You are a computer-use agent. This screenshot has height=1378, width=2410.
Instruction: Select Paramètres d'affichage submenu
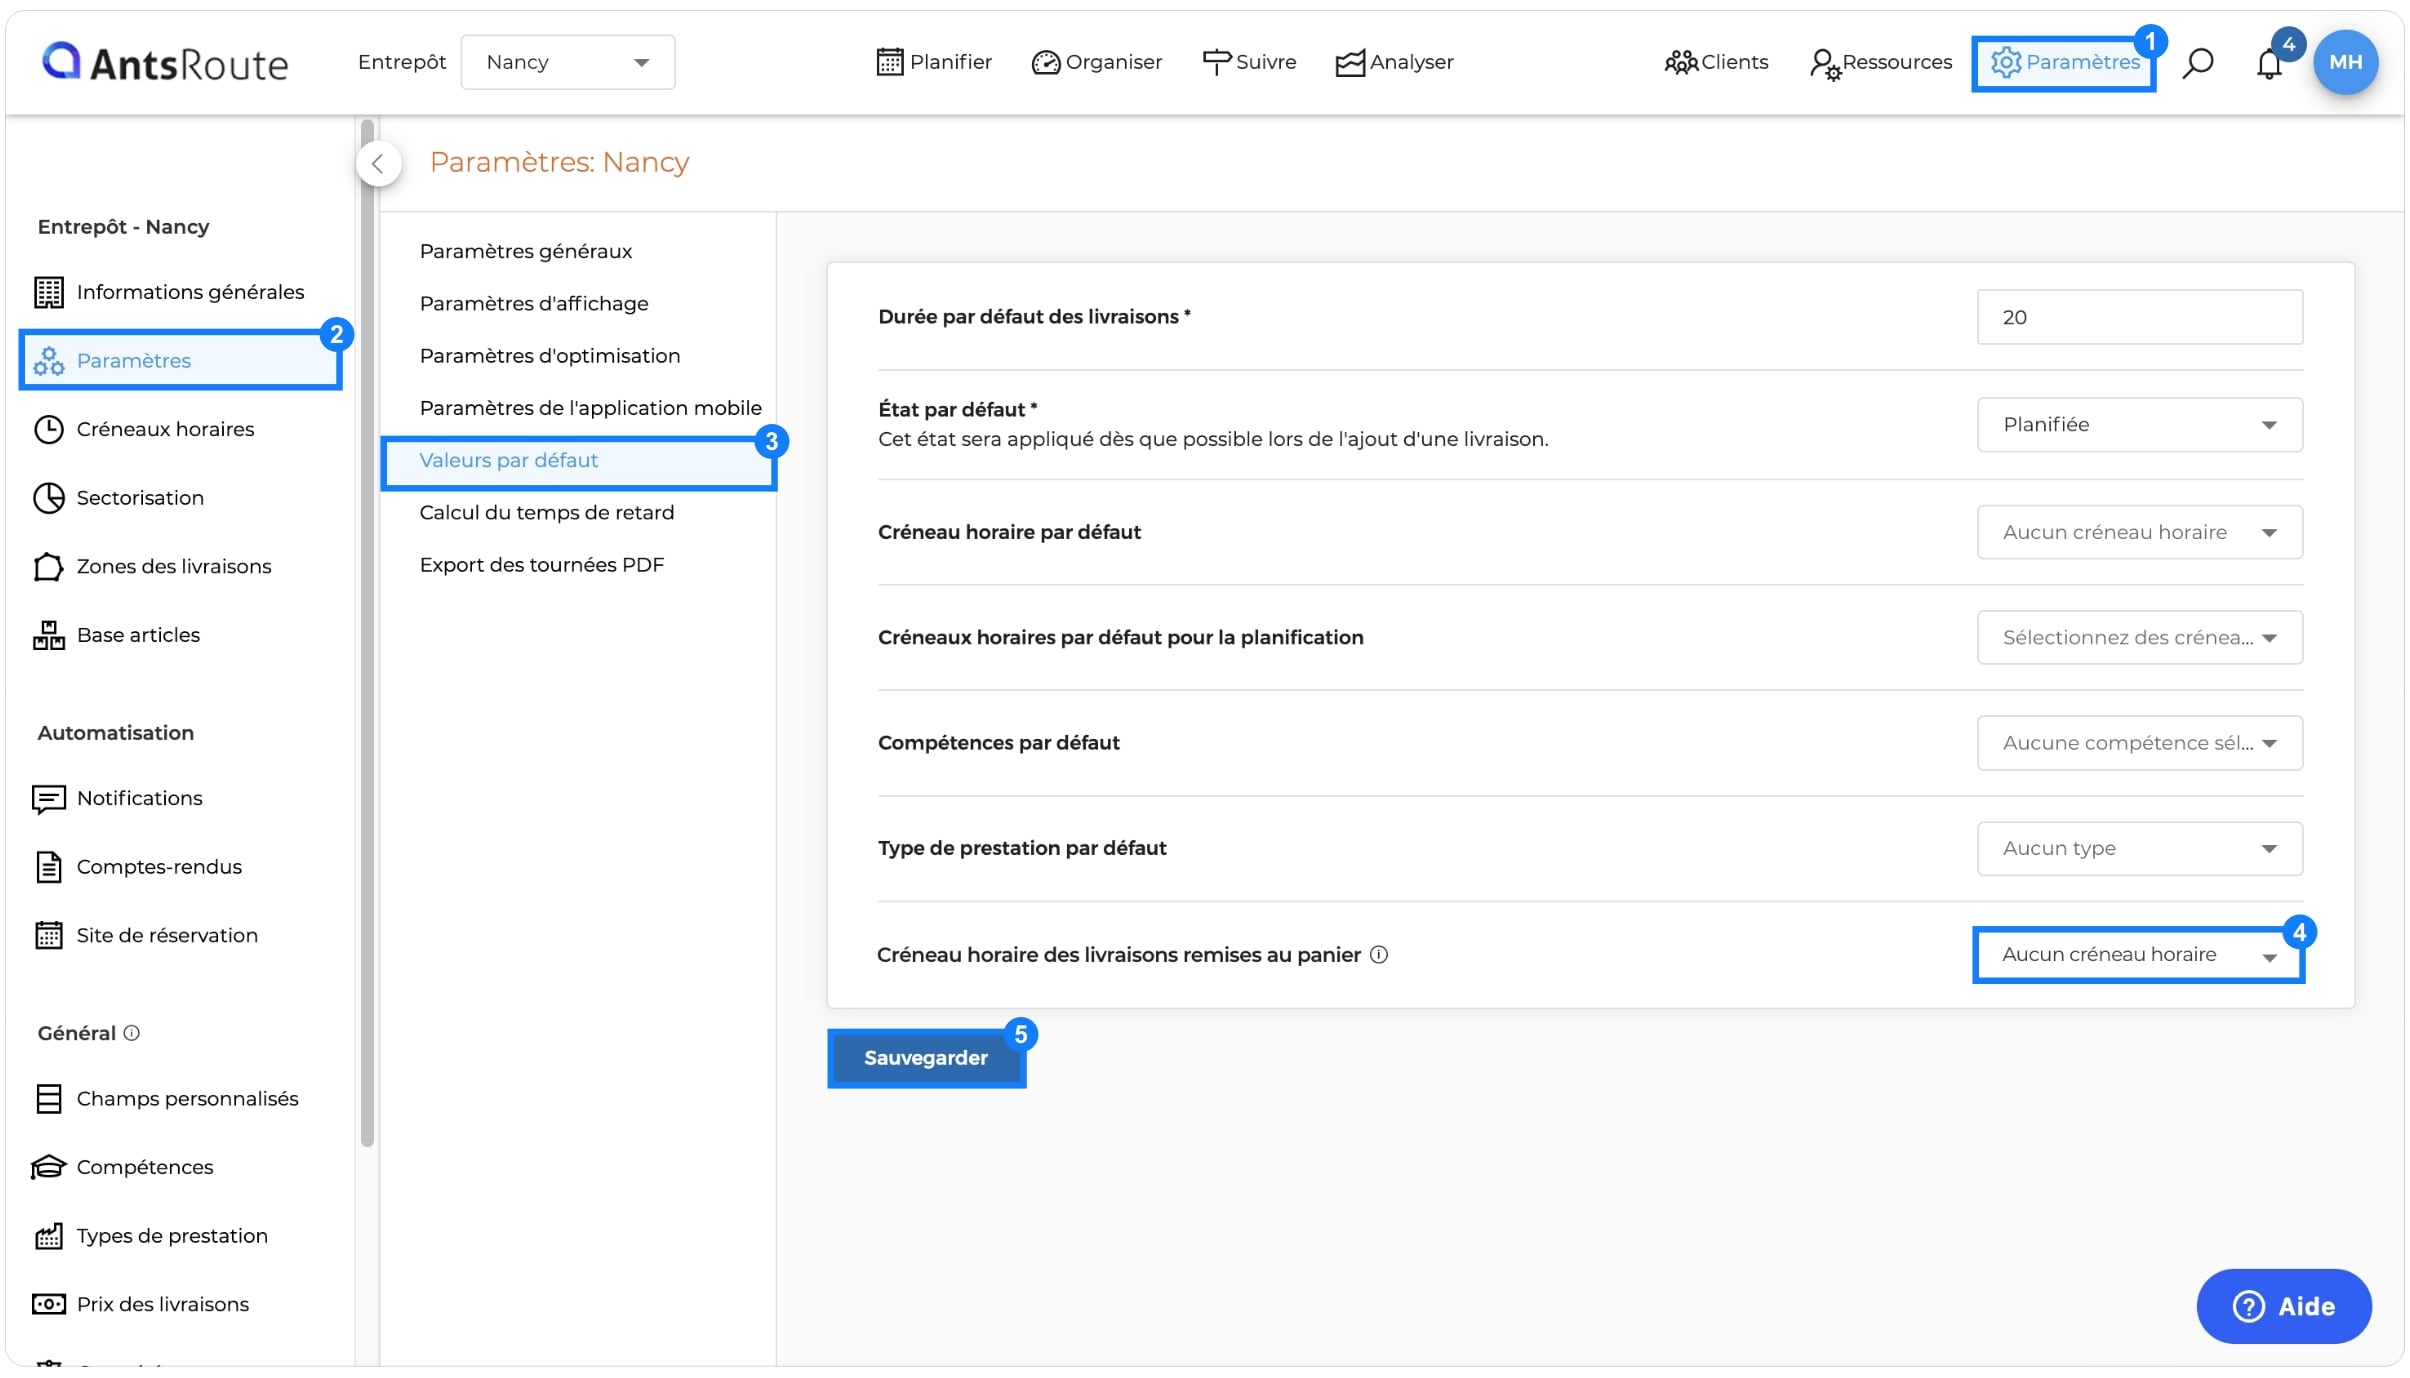(533, 303)
